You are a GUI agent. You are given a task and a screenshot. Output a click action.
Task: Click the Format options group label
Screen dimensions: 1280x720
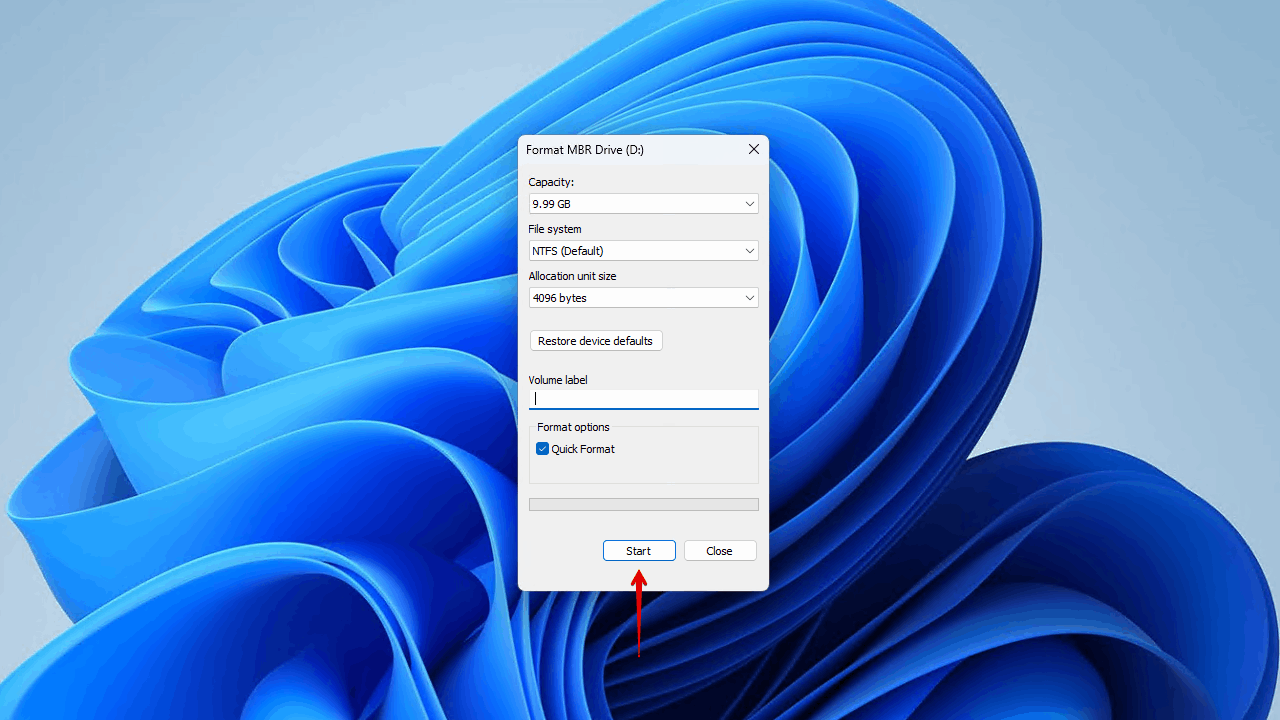tap(572, 427)
